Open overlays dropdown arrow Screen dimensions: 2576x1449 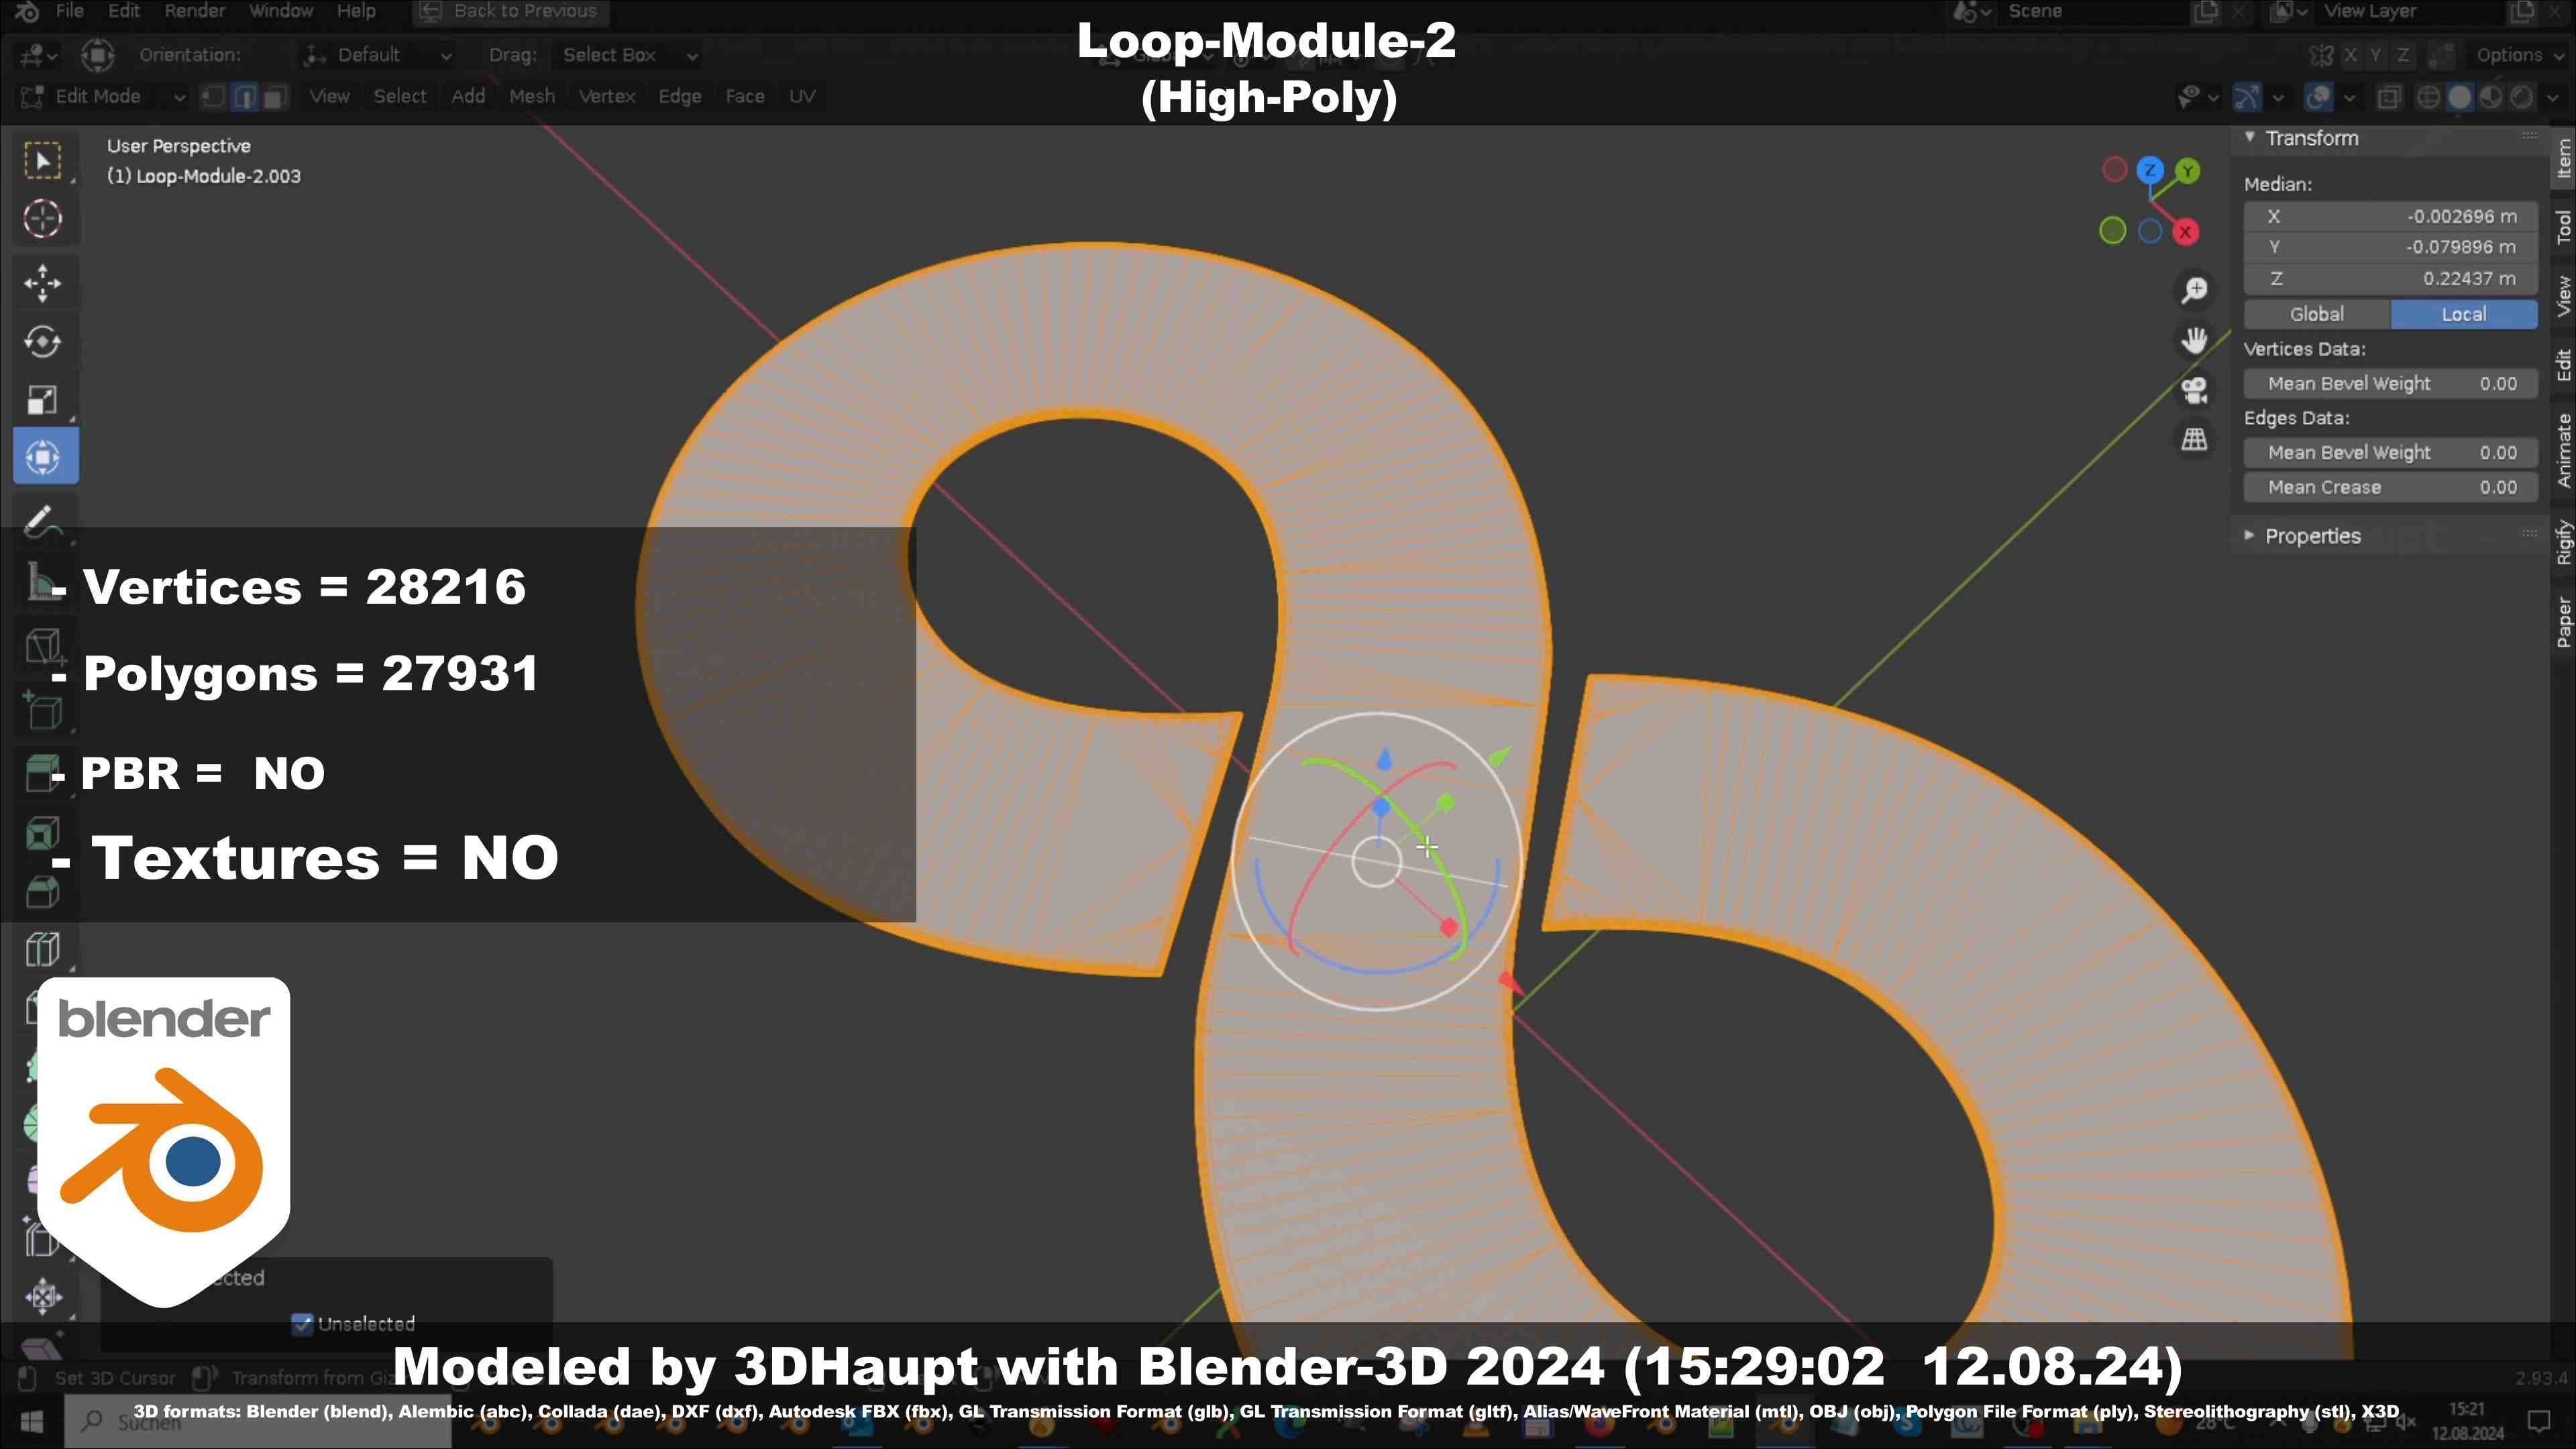click(x=2349, y=97)
